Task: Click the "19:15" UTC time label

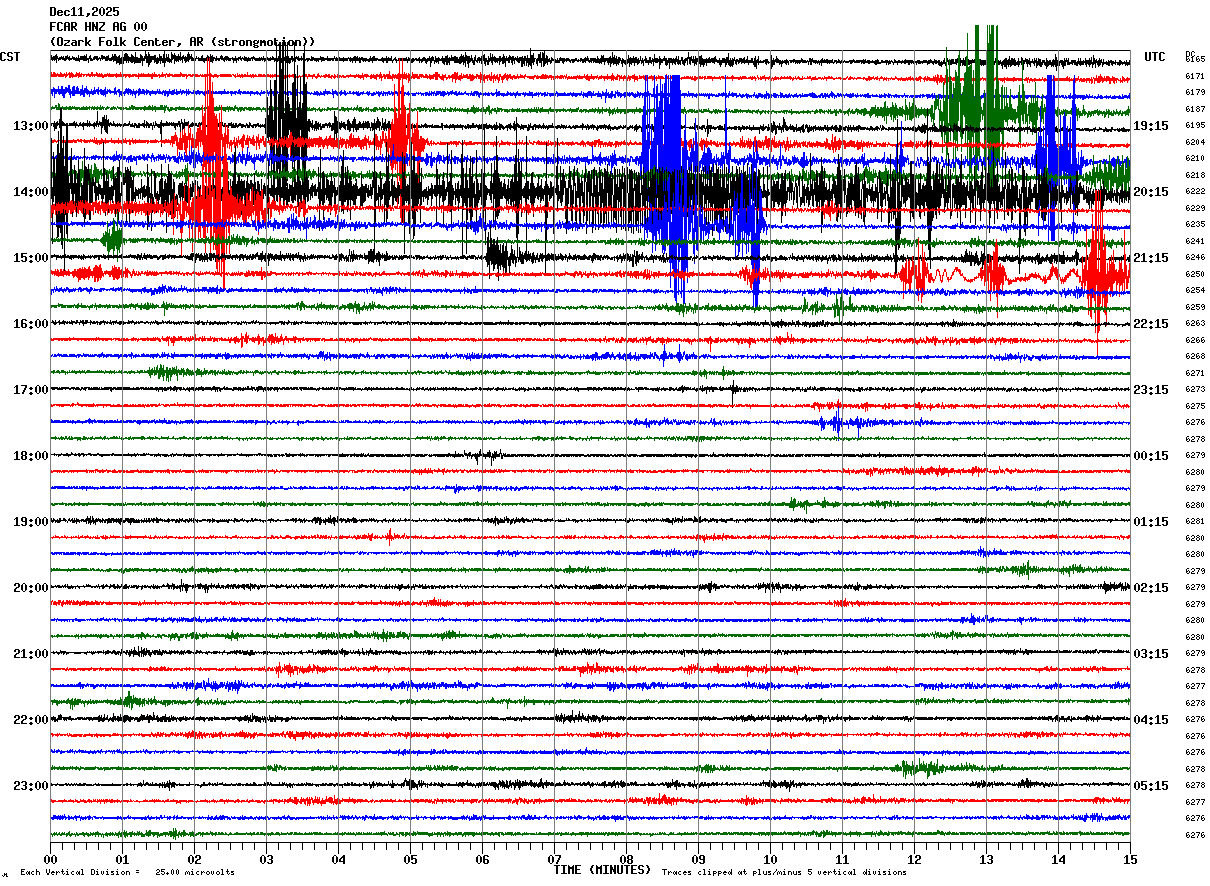Action: pyautogui.click(x=1151, y=126)
